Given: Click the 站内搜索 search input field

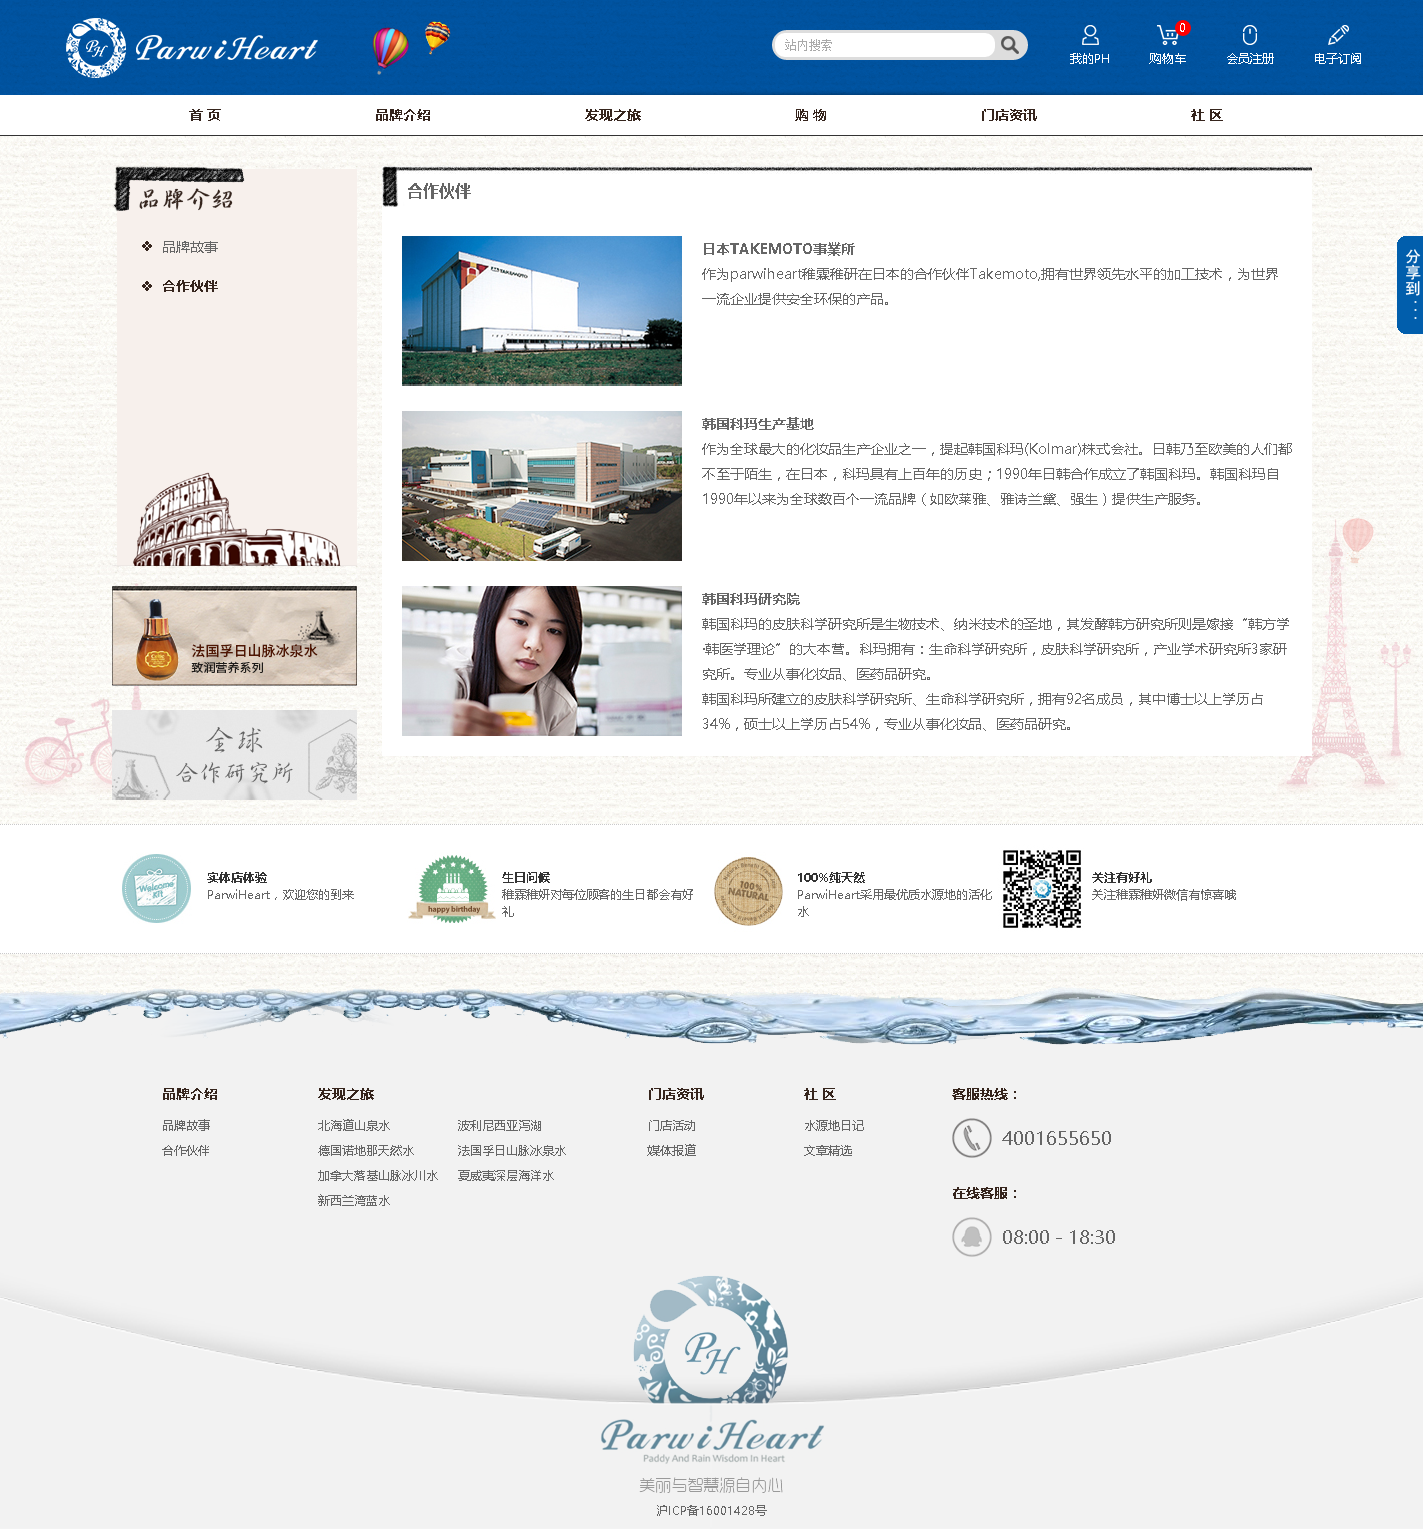Looking at the screenshot, I should 883,45.
